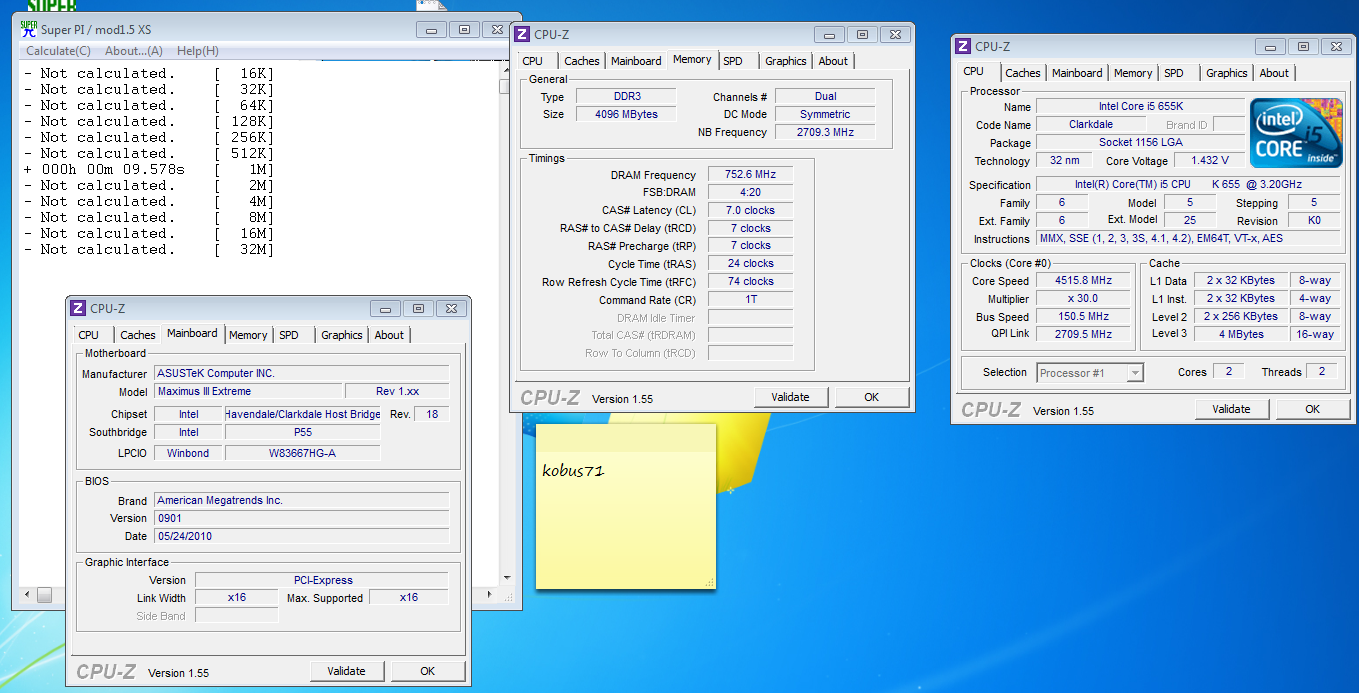Open Graphics tab in the processor CPU-Z window
This screenshot has width=1359, height=693.
[x=1226, y=73]
